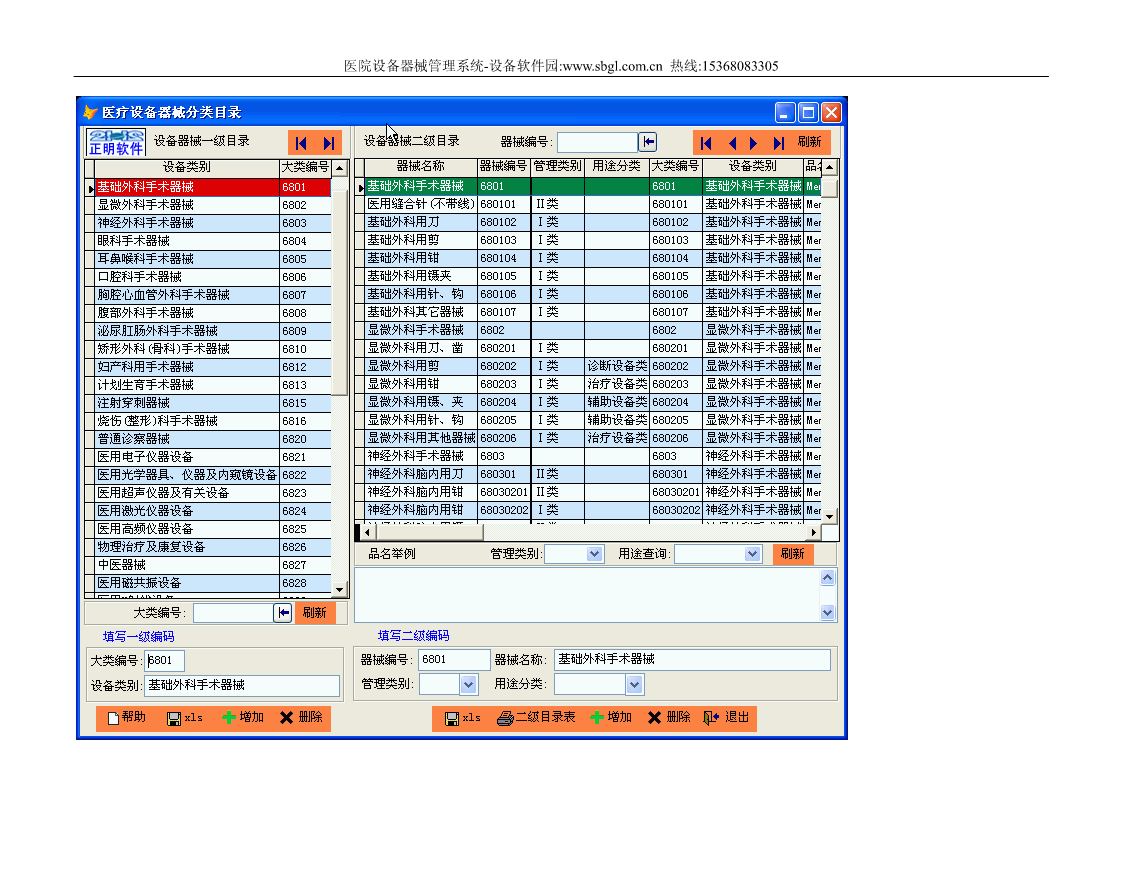Image resolution: width=1123 pixels, height=870 pixels.
Task: Select 眼科手术器械 in first-level list
Action: (213, 241)
